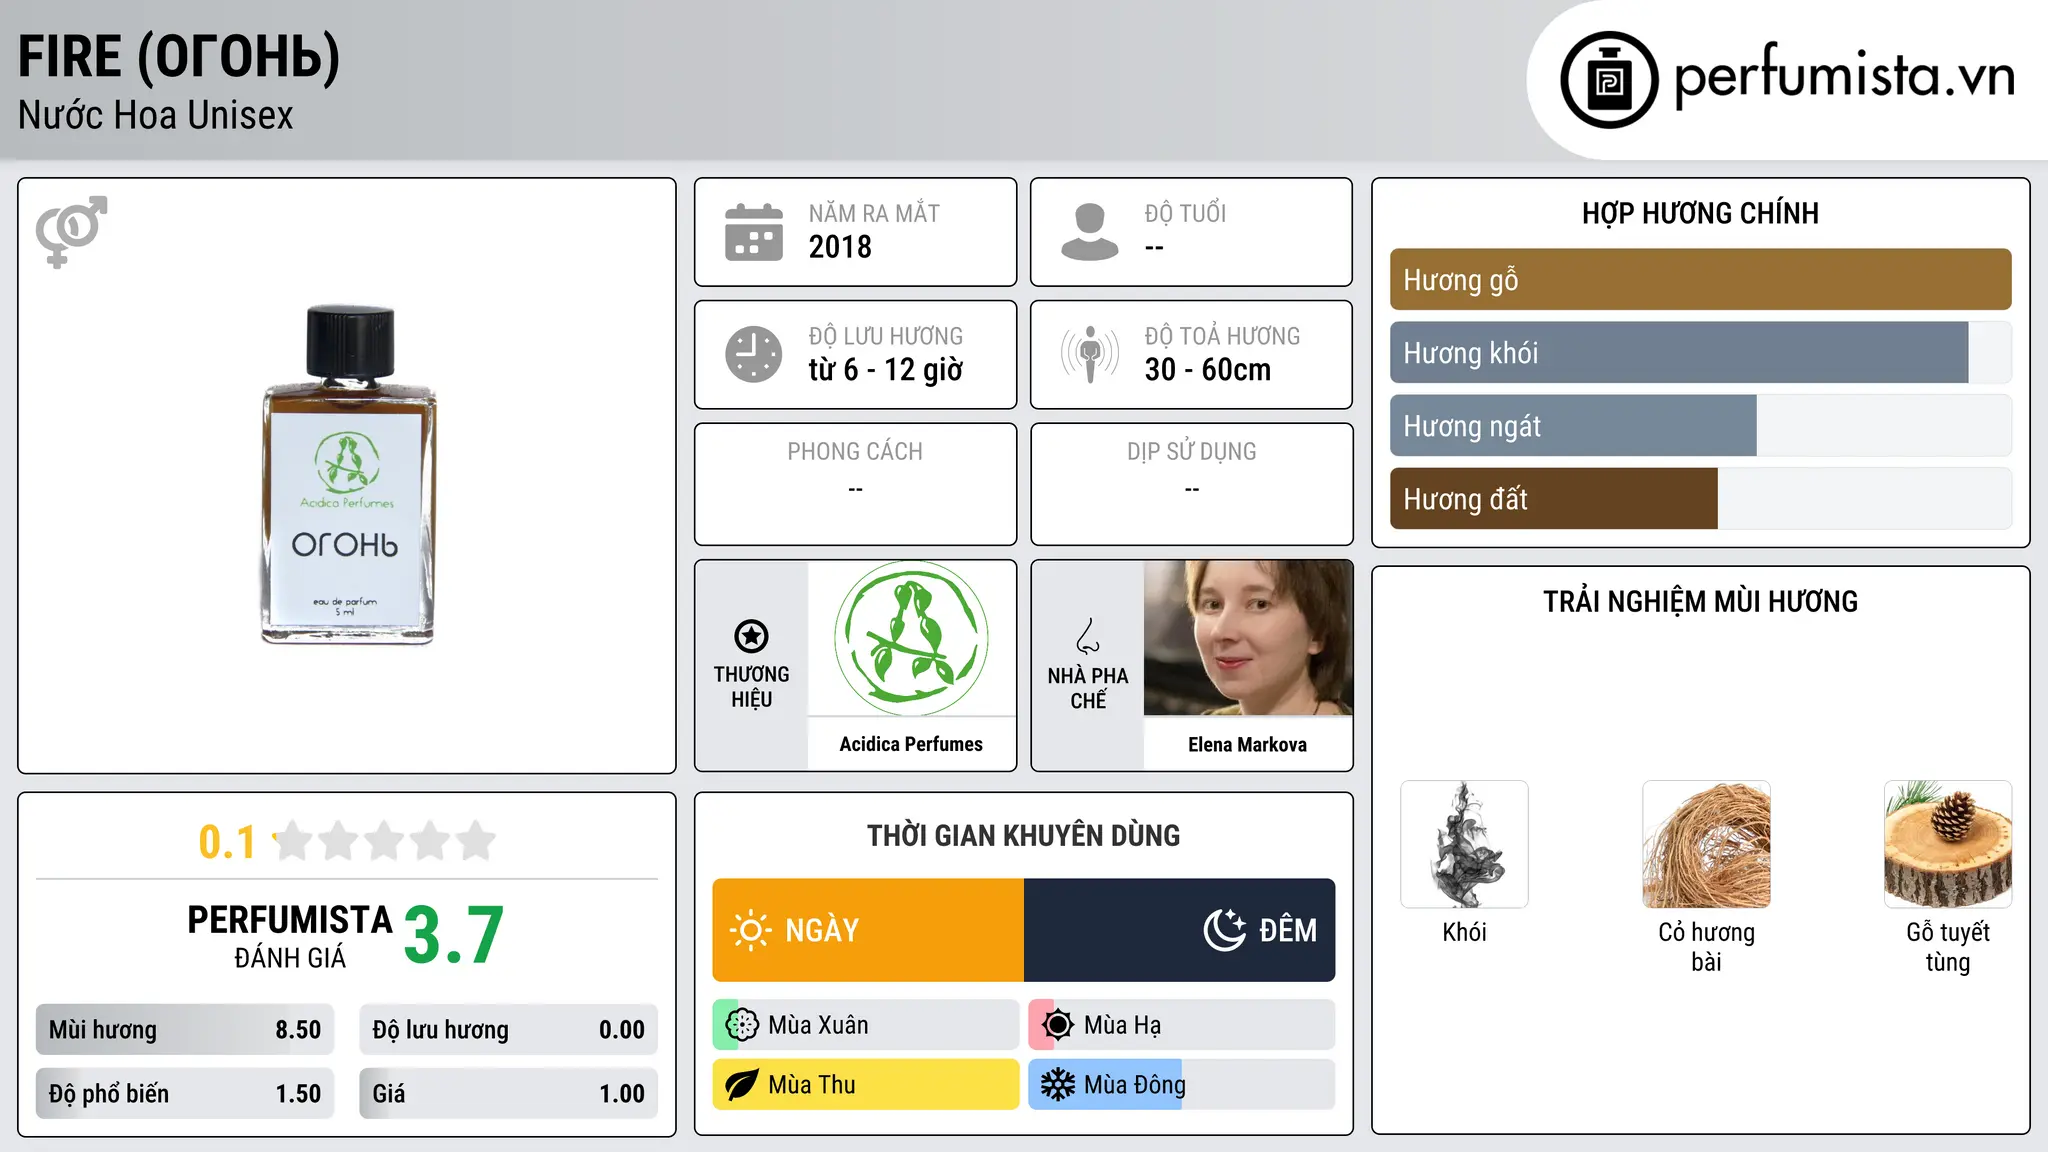The image size is (2048, 1152).
Task: Click the Giá 1.00 score
Action: (x=509, y=1094)
